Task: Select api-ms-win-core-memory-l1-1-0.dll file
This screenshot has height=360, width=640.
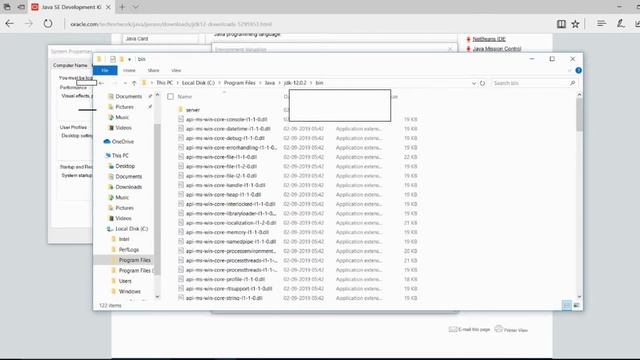Action: (x=227, y=232)
